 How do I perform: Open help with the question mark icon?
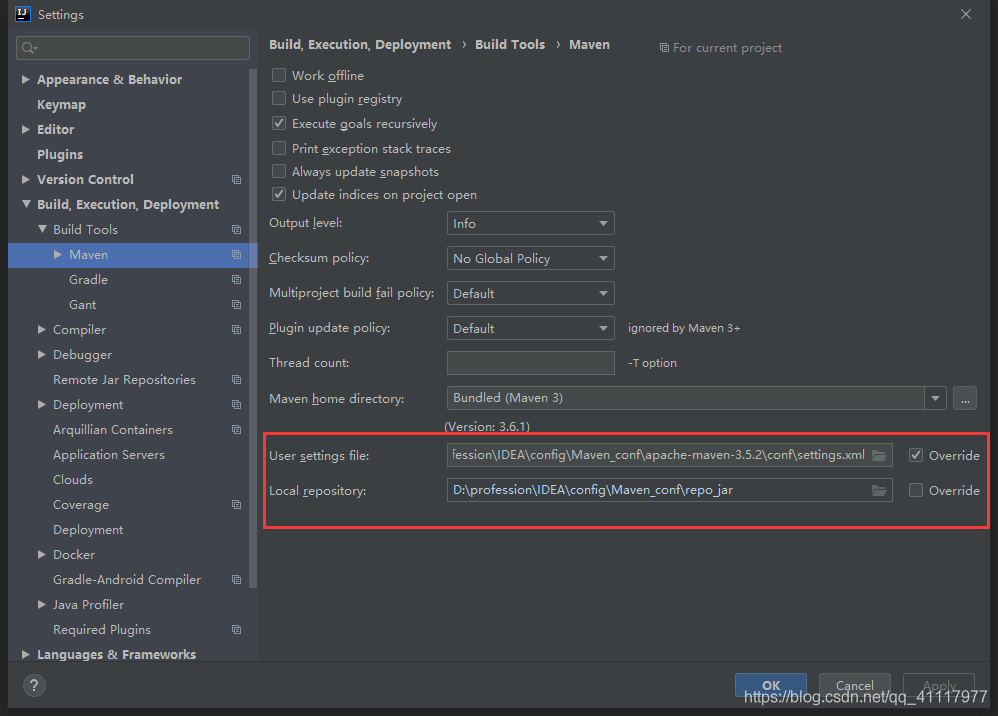pos(34,685)
